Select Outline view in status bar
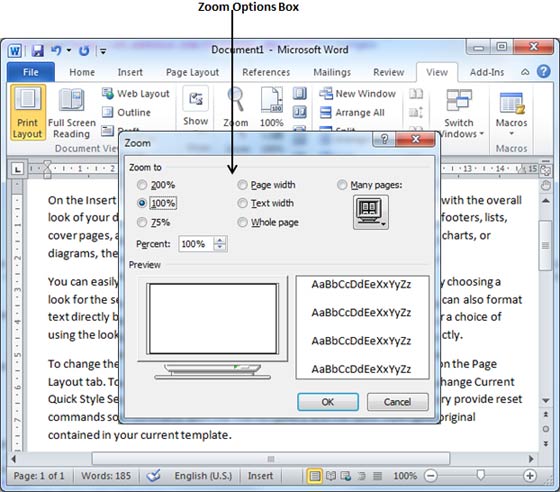Screen dimensions: 560x492 pos(361,476)
